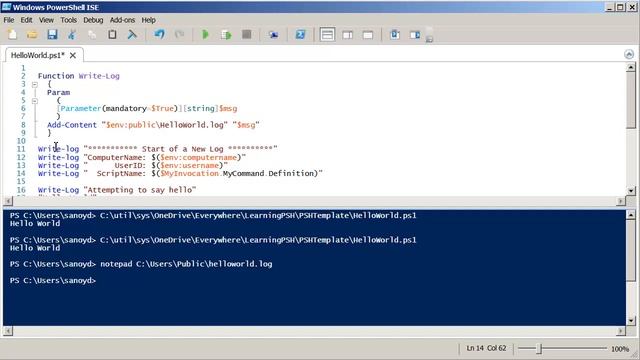Click 'Ln 14 Col 62' status indicator

(x=486, y=348)
